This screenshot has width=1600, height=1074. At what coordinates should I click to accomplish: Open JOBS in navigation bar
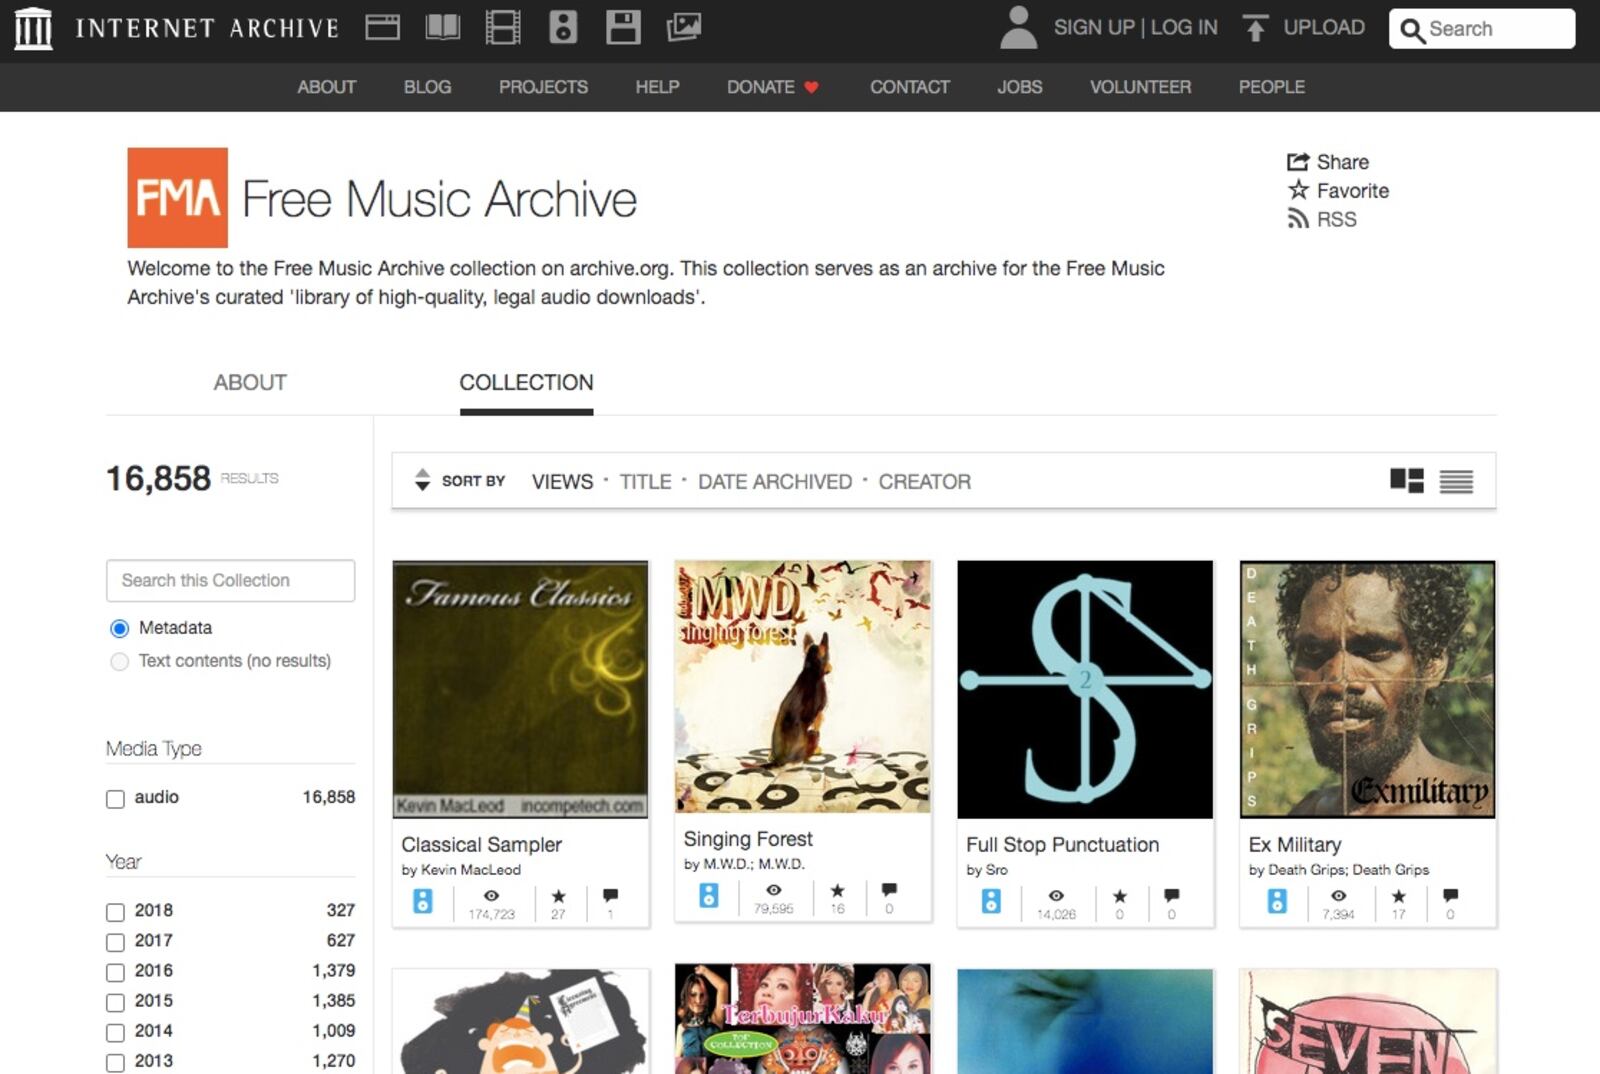pyautogui.click(x=1019, y=87)
